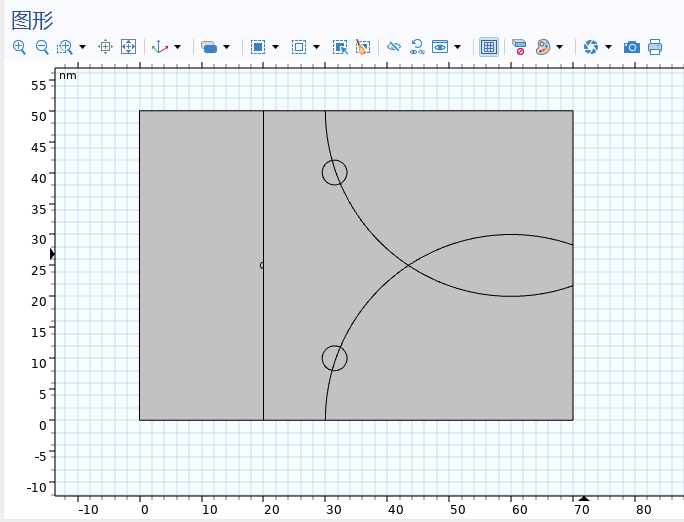Click the Reset Hiding icon
The height and width of the screenshot is (522, 684).
417,47
